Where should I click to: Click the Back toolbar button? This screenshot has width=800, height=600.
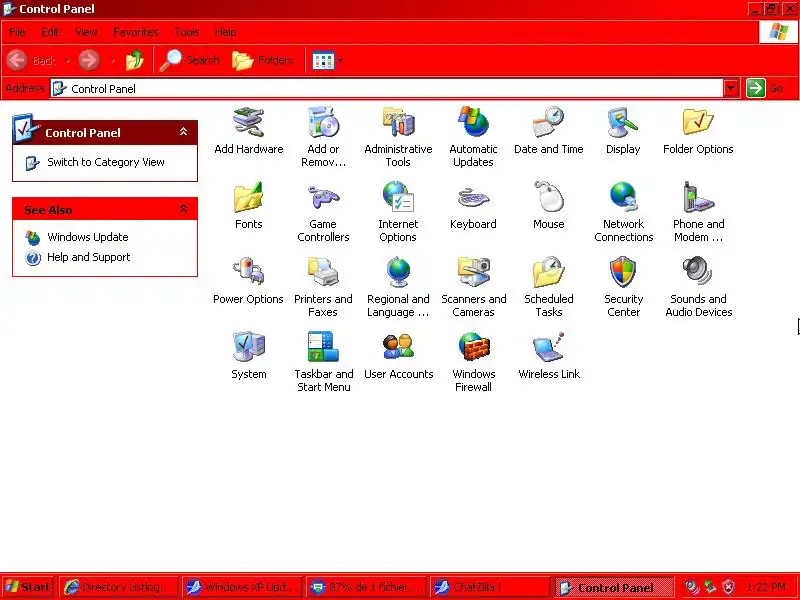(x=31, y=60)
